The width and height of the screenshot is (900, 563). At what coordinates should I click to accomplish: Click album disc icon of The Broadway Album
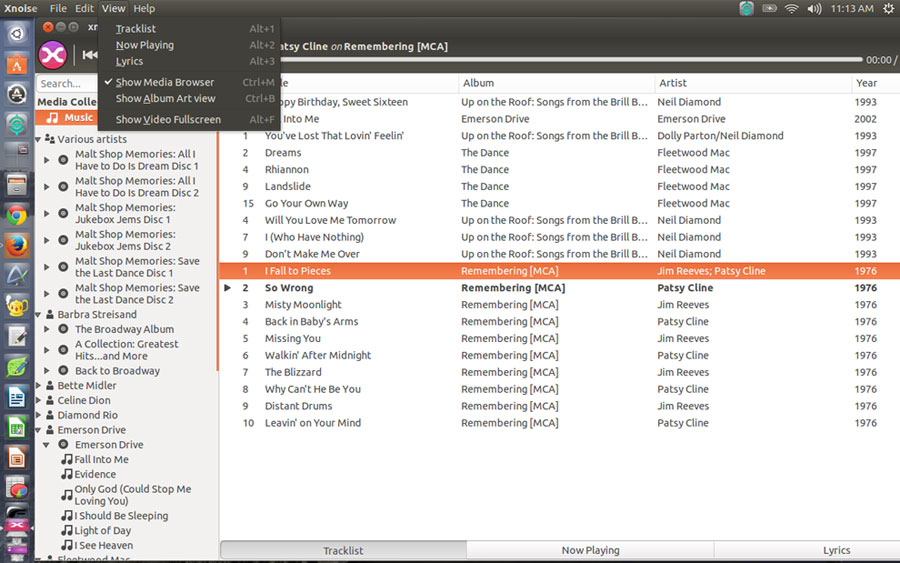tap(63, 329)
